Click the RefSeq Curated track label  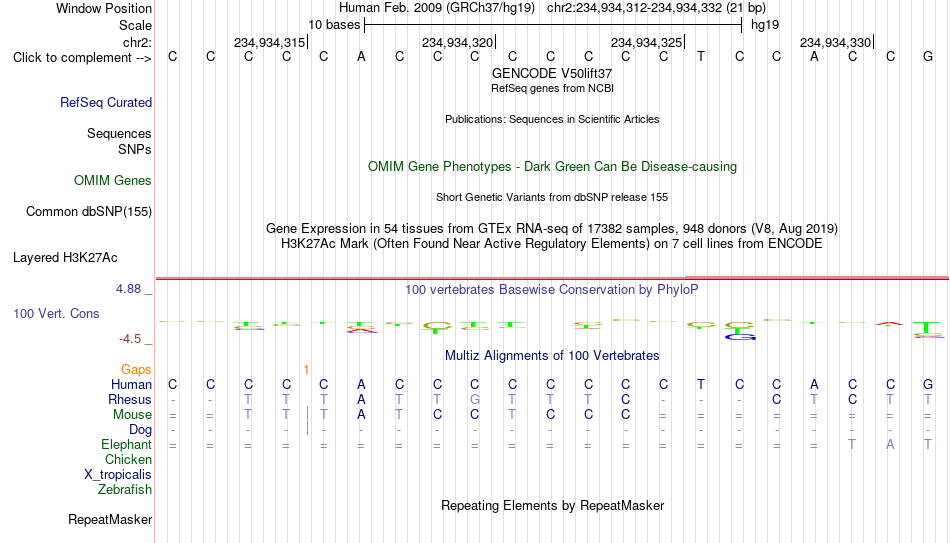pos(105,102)
